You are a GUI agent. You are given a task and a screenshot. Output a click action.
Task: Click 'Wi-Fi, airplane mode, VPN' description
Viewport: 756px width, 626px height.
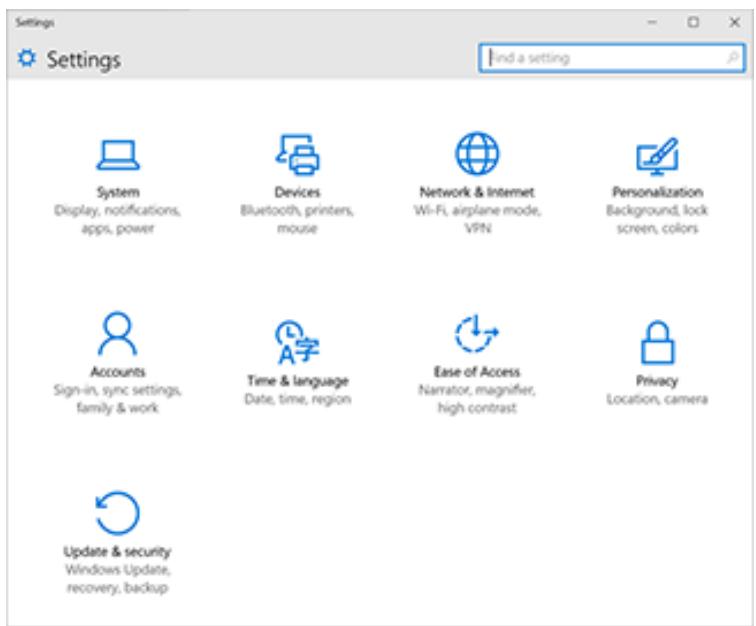point(477,219)
